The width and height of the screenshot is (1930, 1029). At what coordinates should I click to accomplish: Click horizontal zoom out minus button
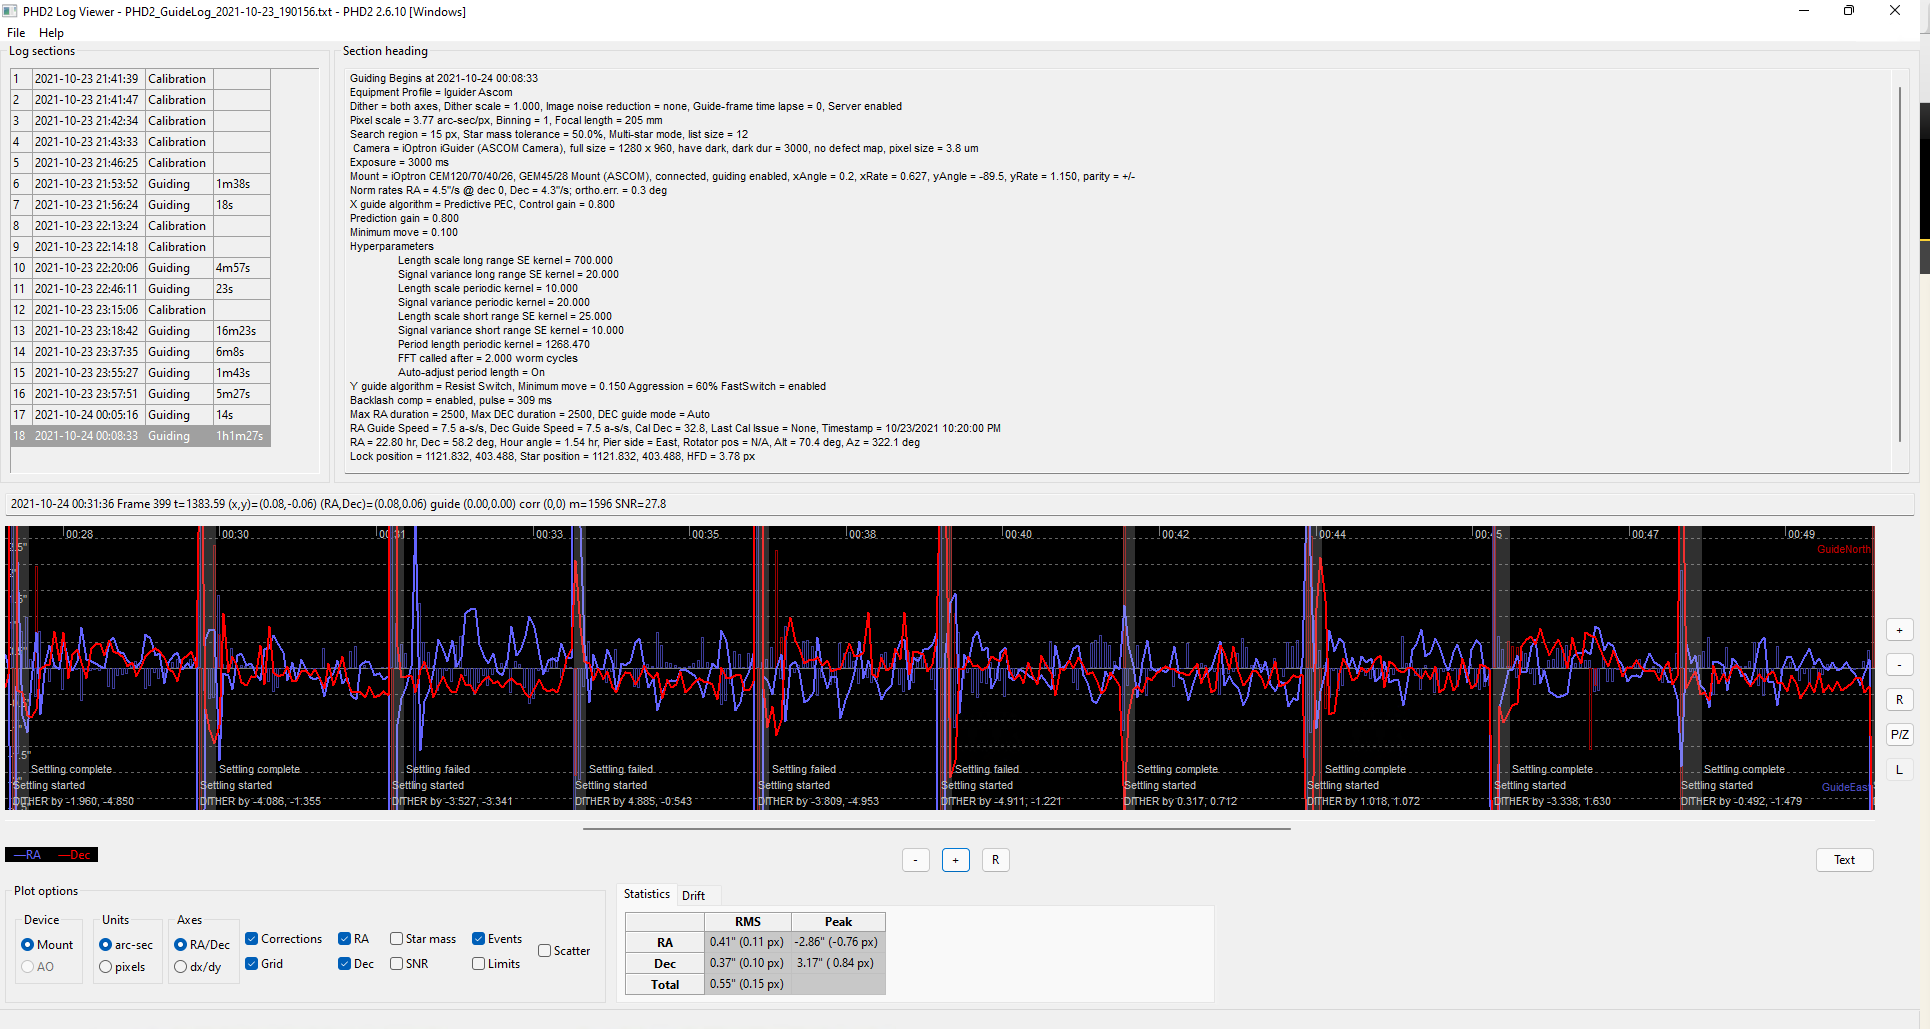click(915, 860)
